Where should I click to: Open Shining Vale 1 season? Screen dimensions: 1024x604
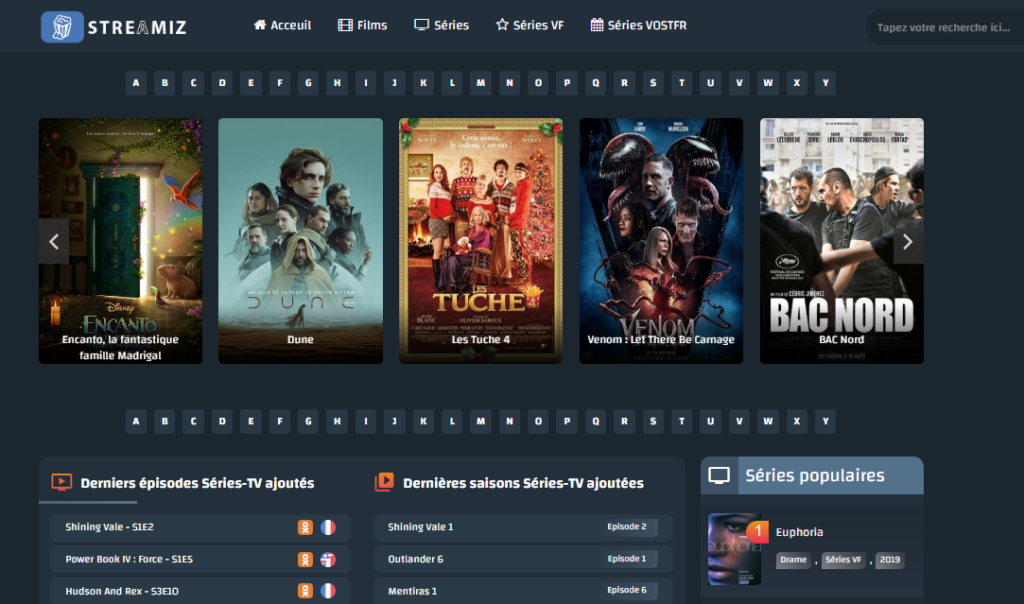(421, 527)
